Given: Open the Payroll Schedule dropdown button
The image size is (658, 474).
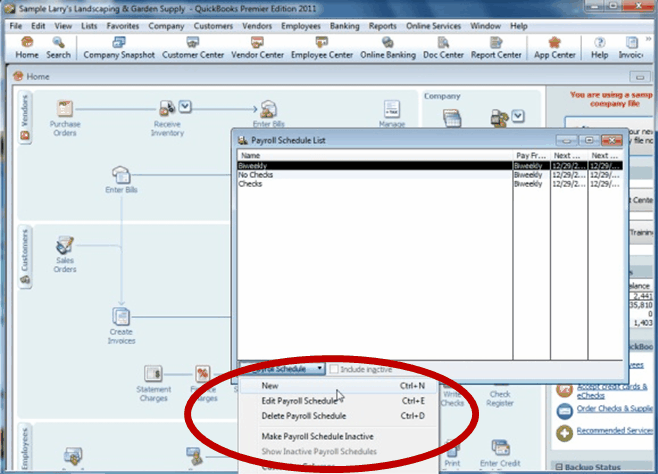Looking at the screenshot, I should point(283,369).
